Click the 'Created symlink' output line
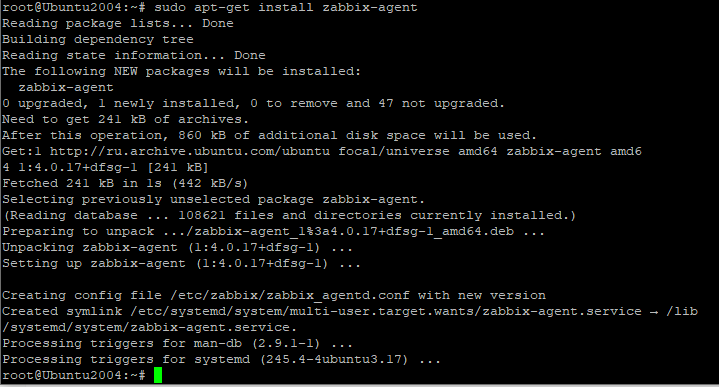This screenshot has height=387, width=719. tap(350, 311)
